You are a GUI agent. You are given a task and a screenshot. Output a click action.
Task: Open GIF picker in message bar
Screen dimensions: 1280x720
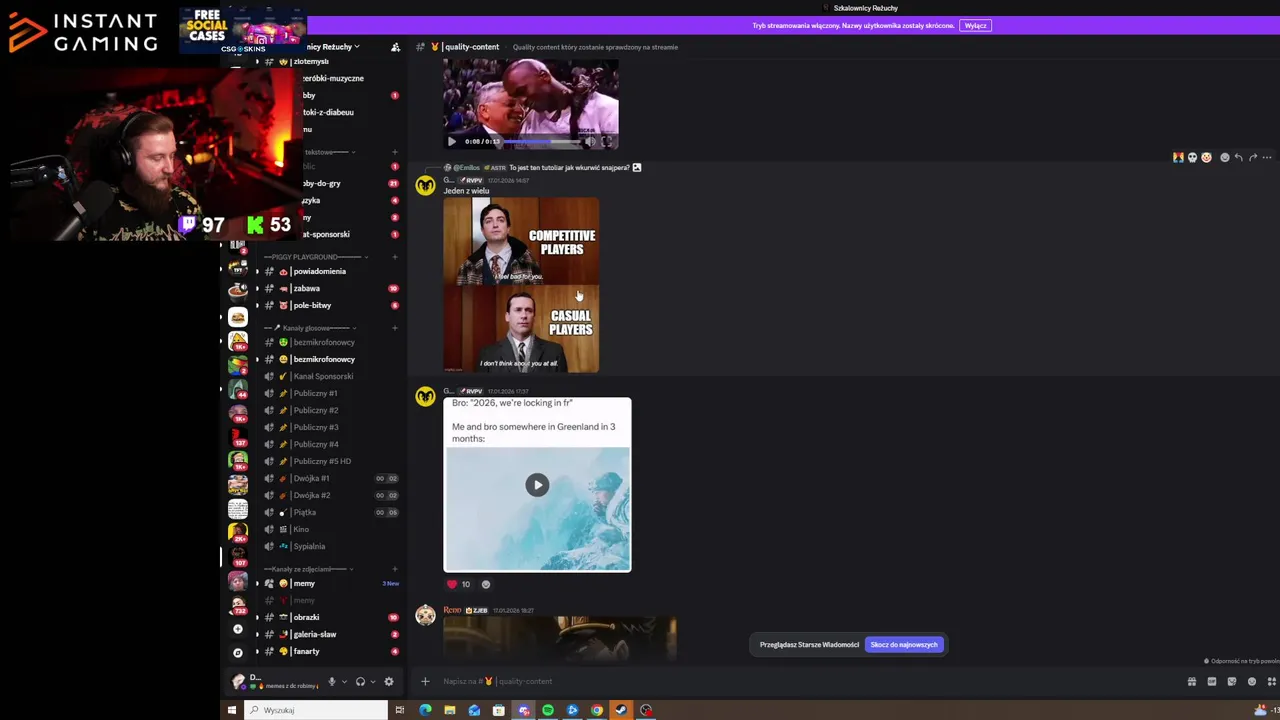pyautogui.click(x=1212, y=681)
